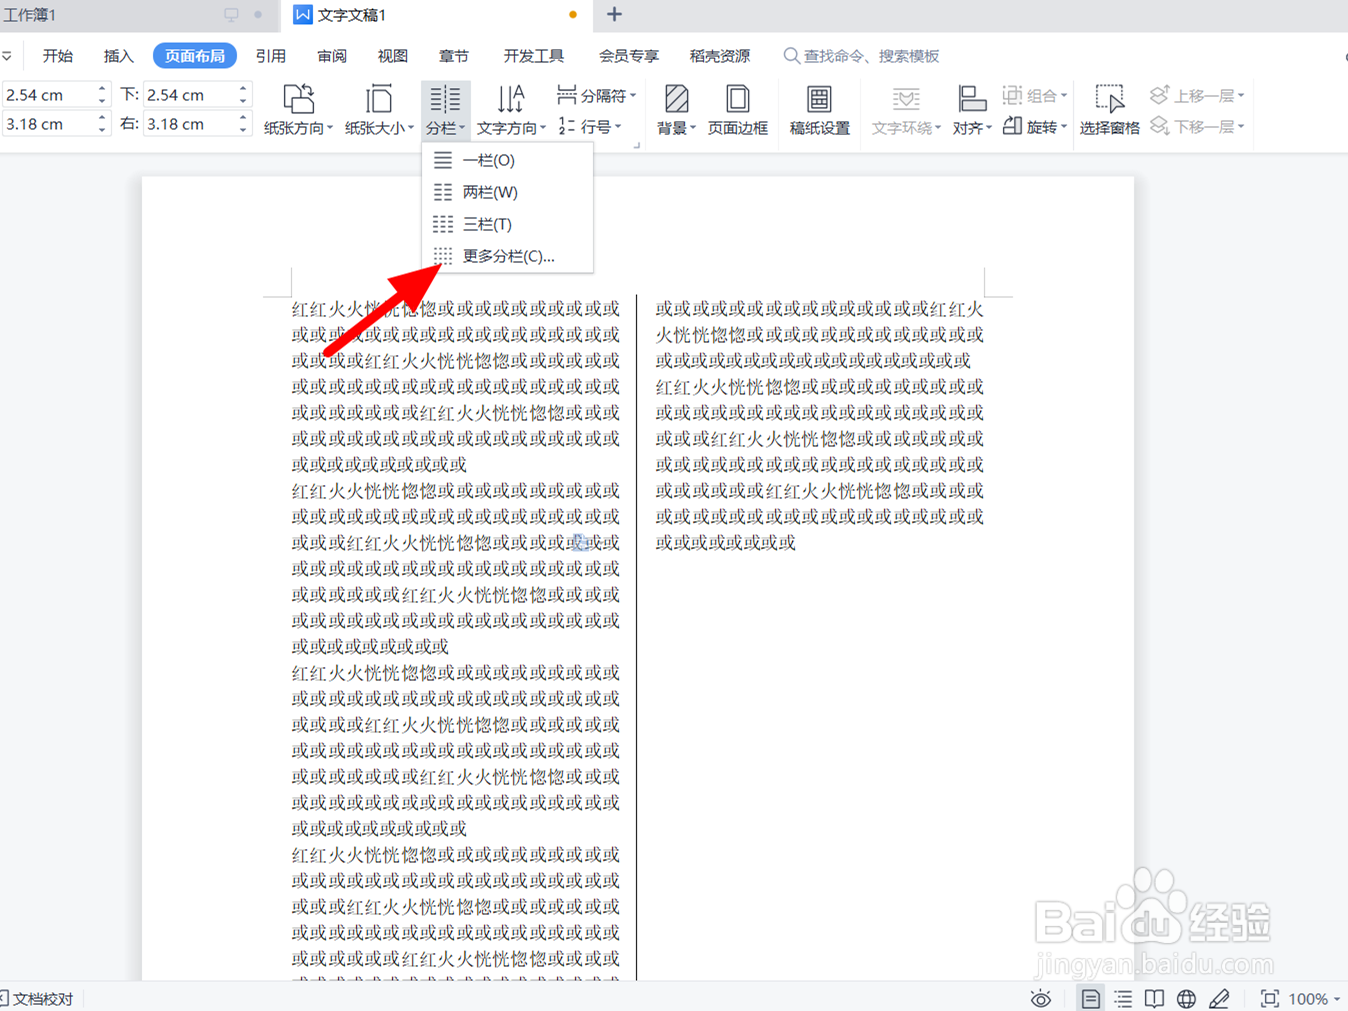Open the Paper Size (纸张大小) tool
This screenshot has height=1011, width=1348.
click(379, 110)
